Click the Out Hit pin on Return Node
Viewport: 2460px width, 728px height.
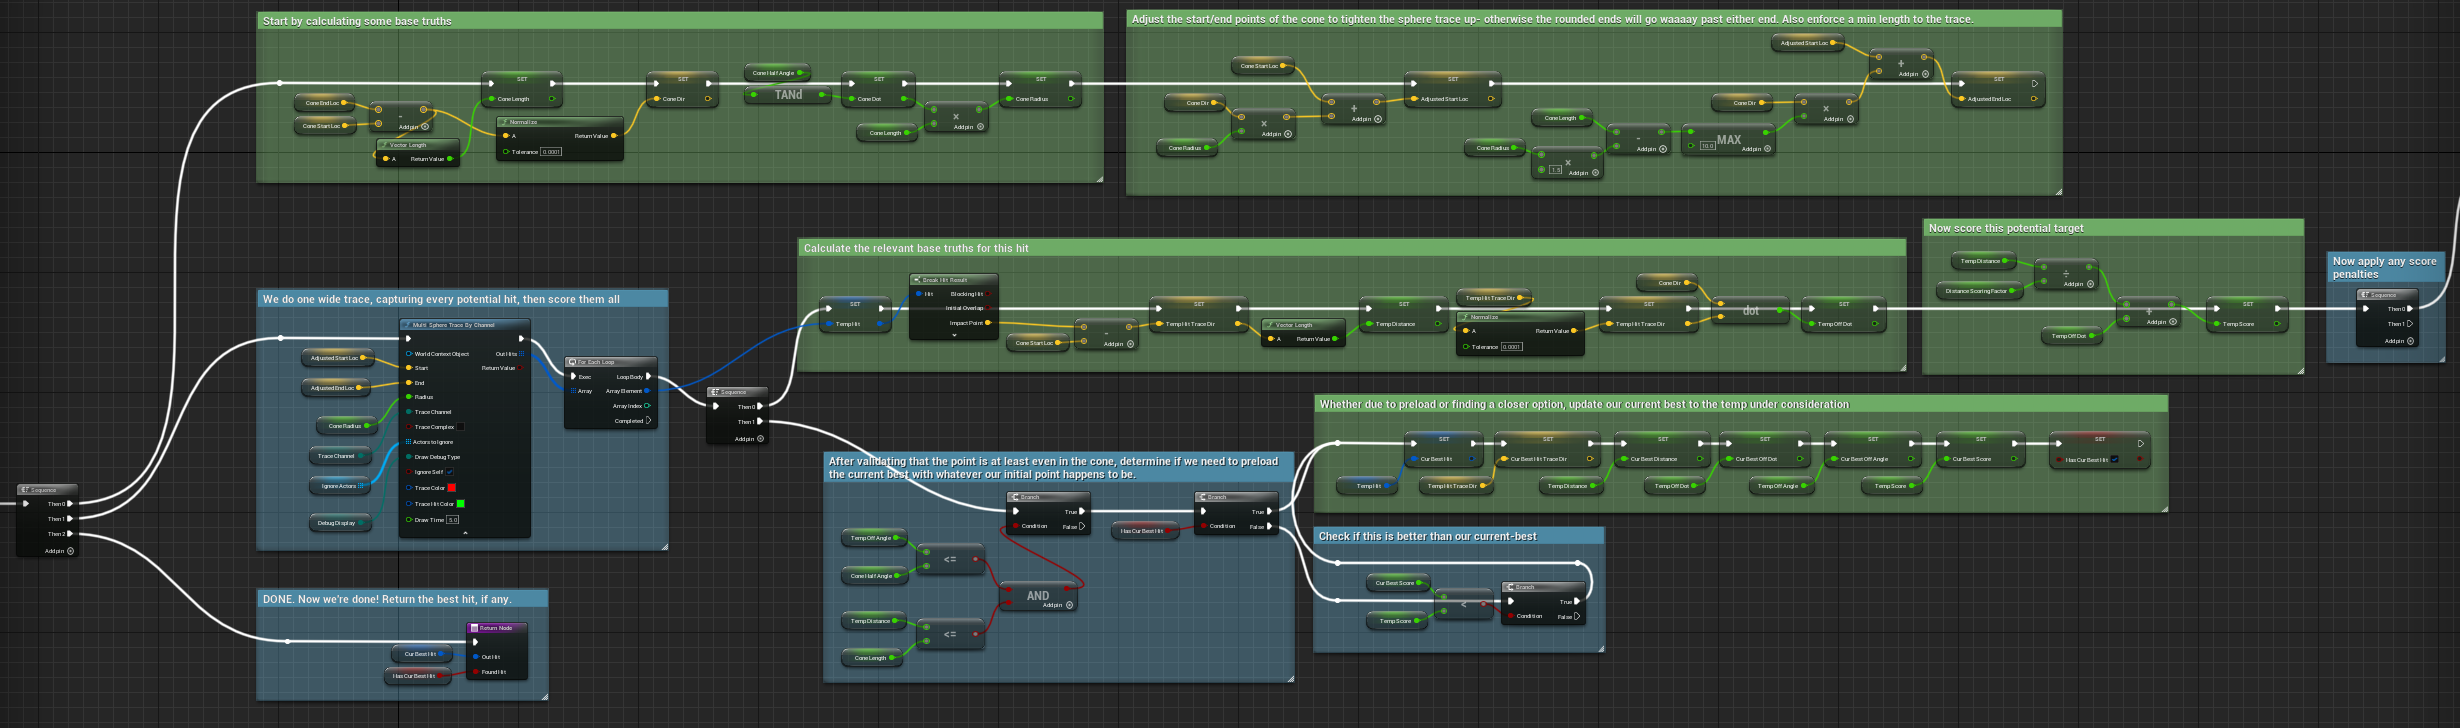476,657
